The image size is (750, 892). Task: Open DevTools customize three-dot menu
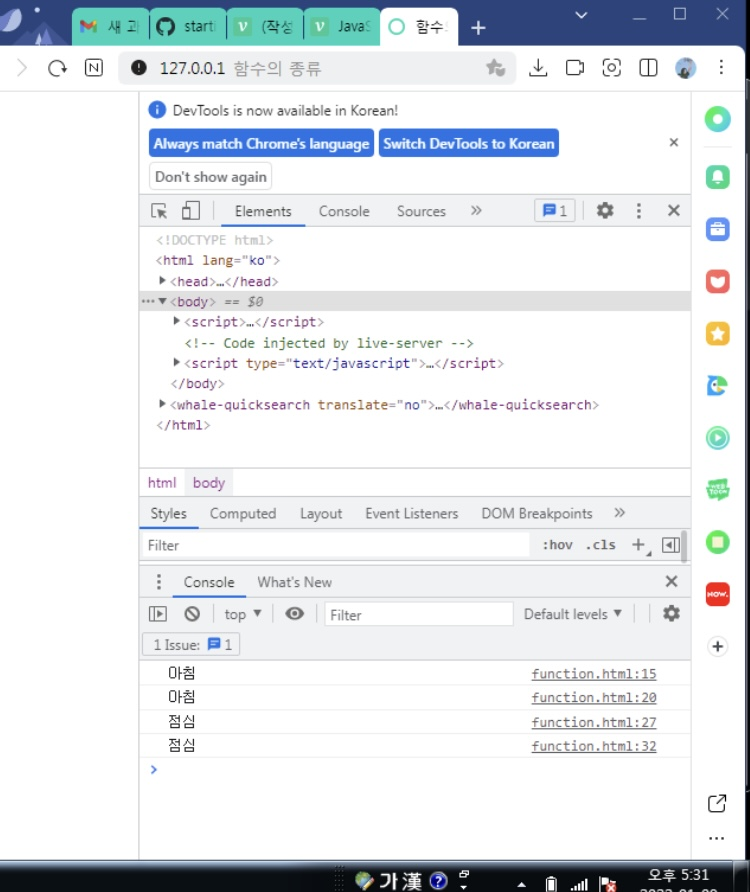[x=638, y=210]
